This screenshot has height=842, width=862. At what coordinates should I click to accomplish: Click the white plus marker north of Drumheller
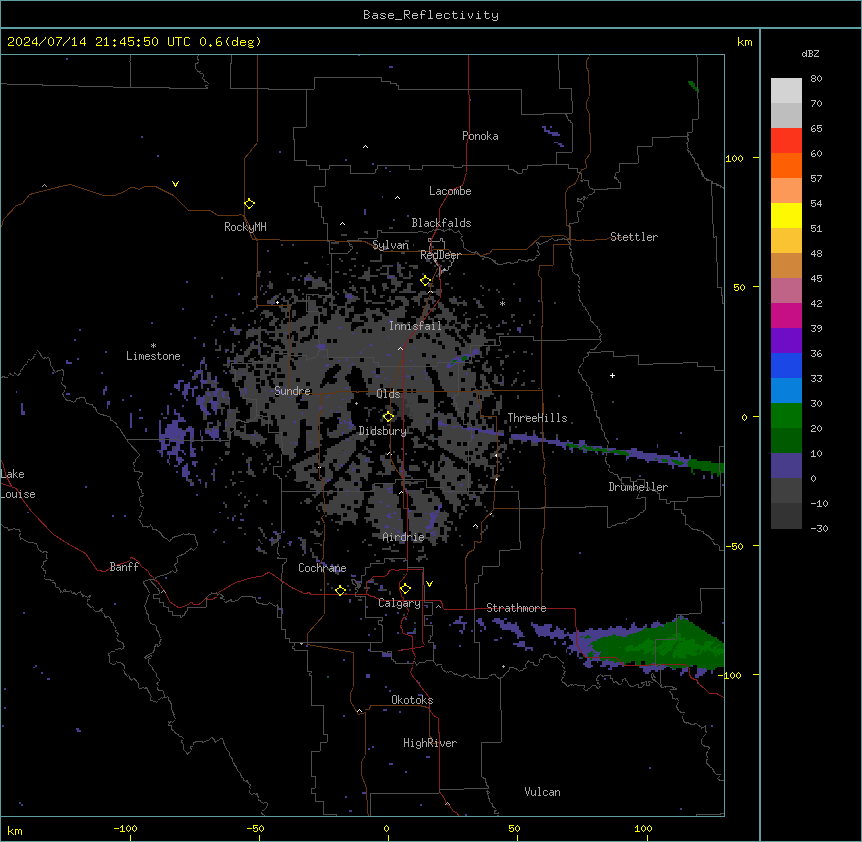click(612, 375)
